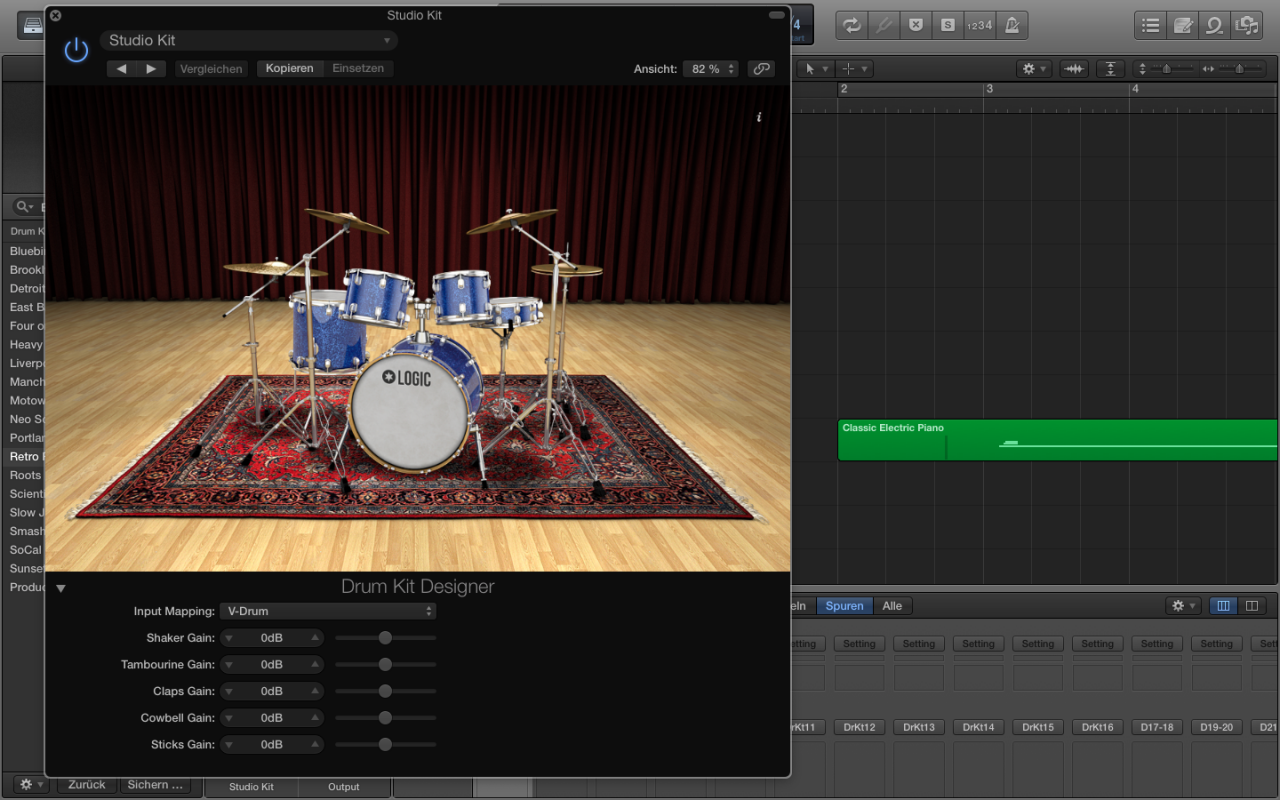Toggle the plugin link chain icon
Screen dimensions: 1280x800
point(762,69)
